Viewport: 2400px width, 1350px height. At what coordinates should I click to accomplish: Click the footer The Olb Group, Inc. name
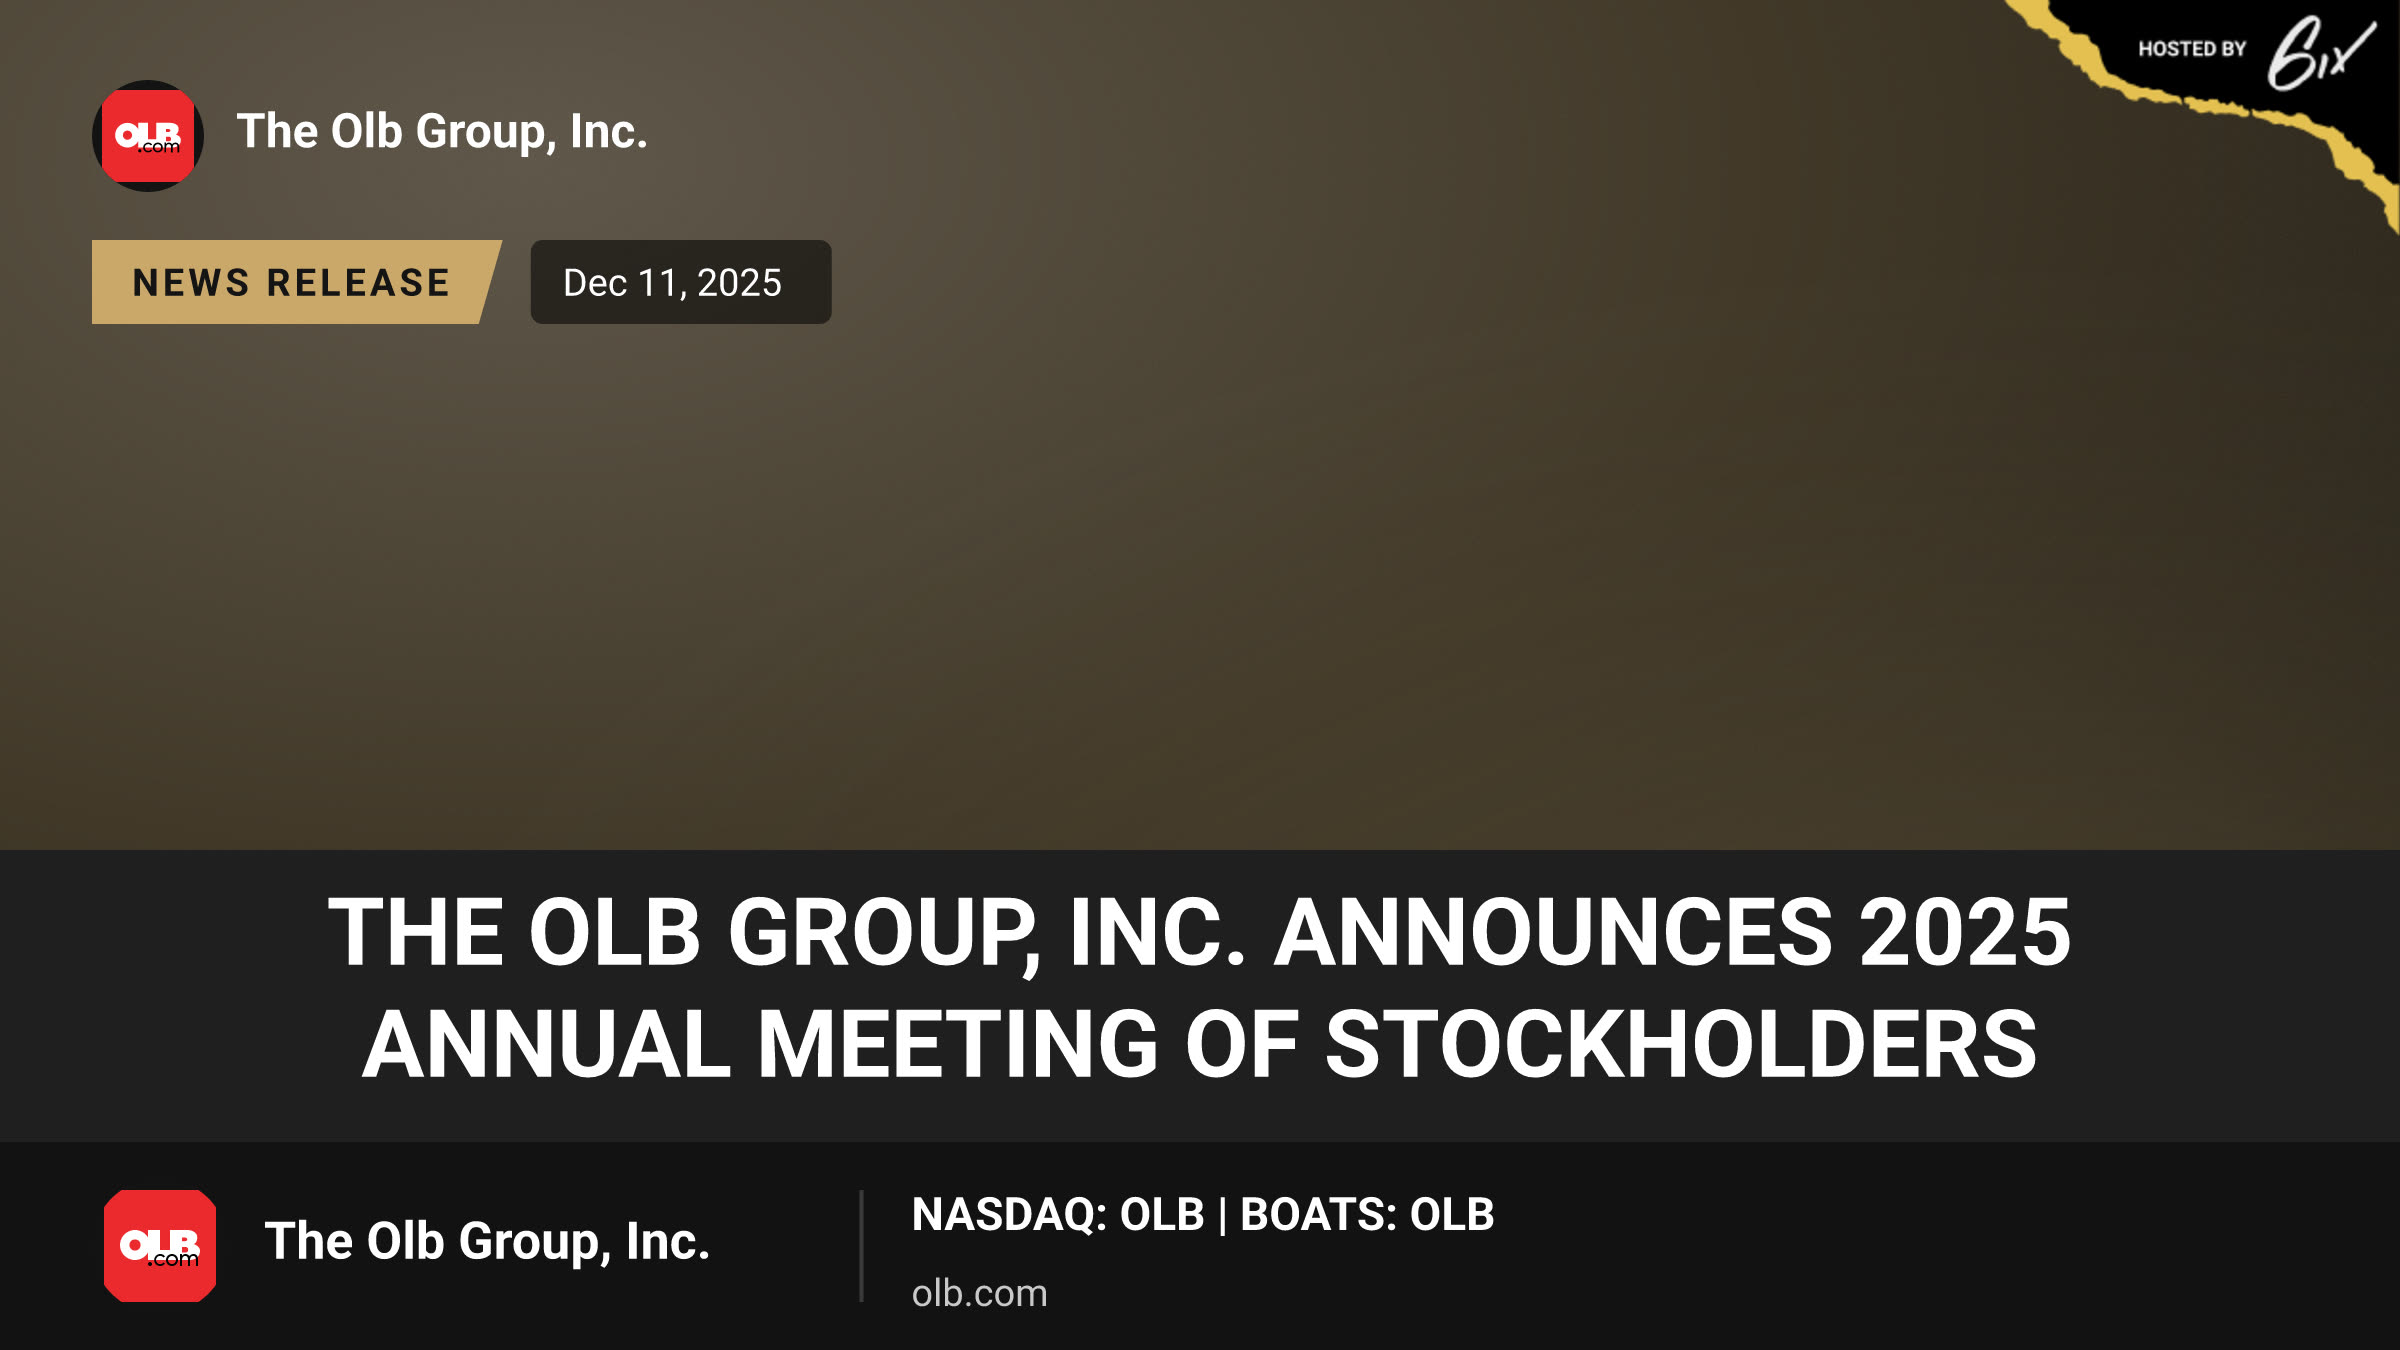(x=487, y=1241)
